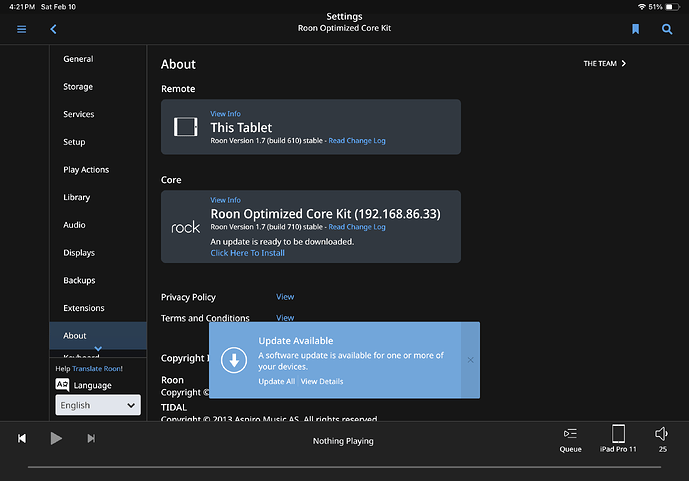
Task: Select the About settings tab
Action: [98, 336]
